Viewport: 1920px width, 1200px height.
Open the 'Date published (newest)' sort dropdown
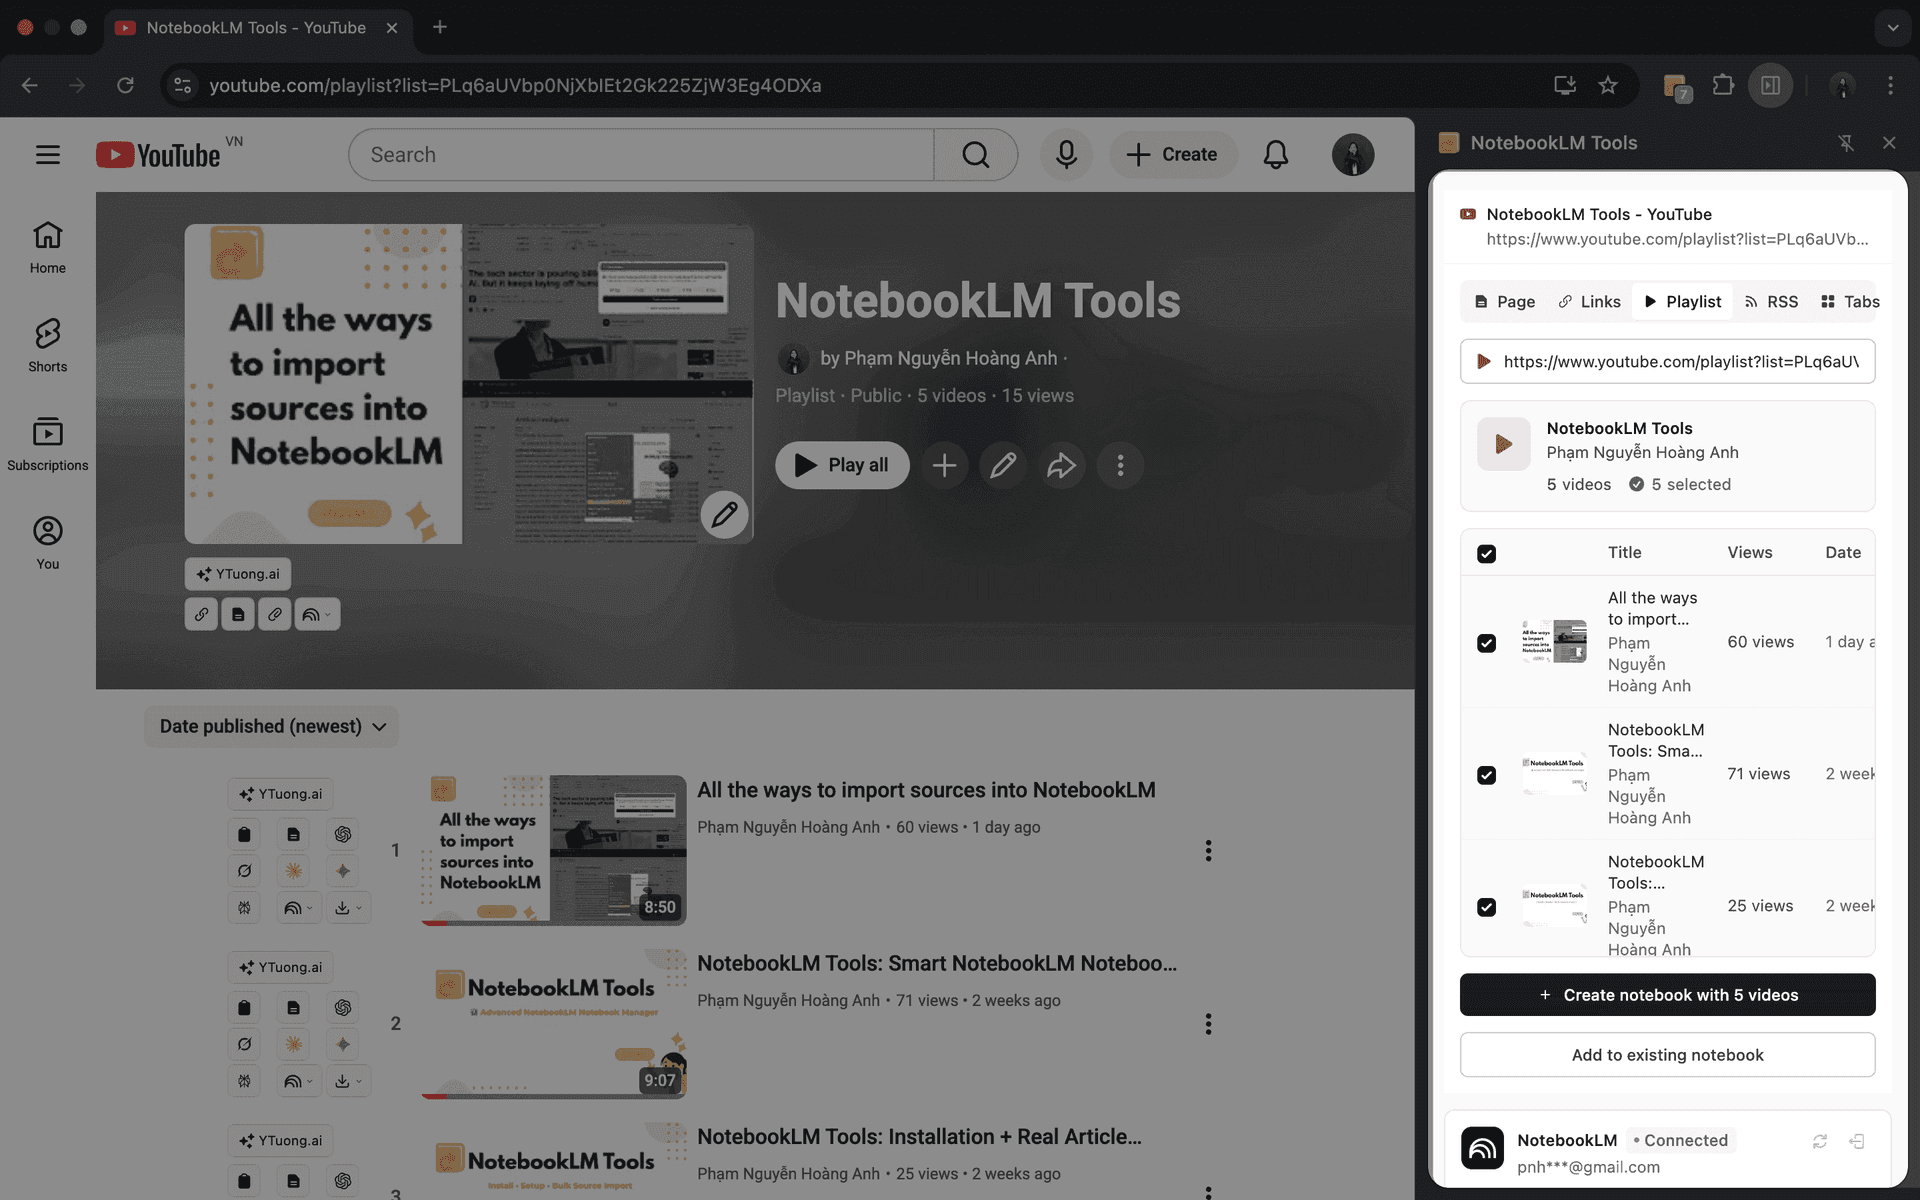[271, 726]
